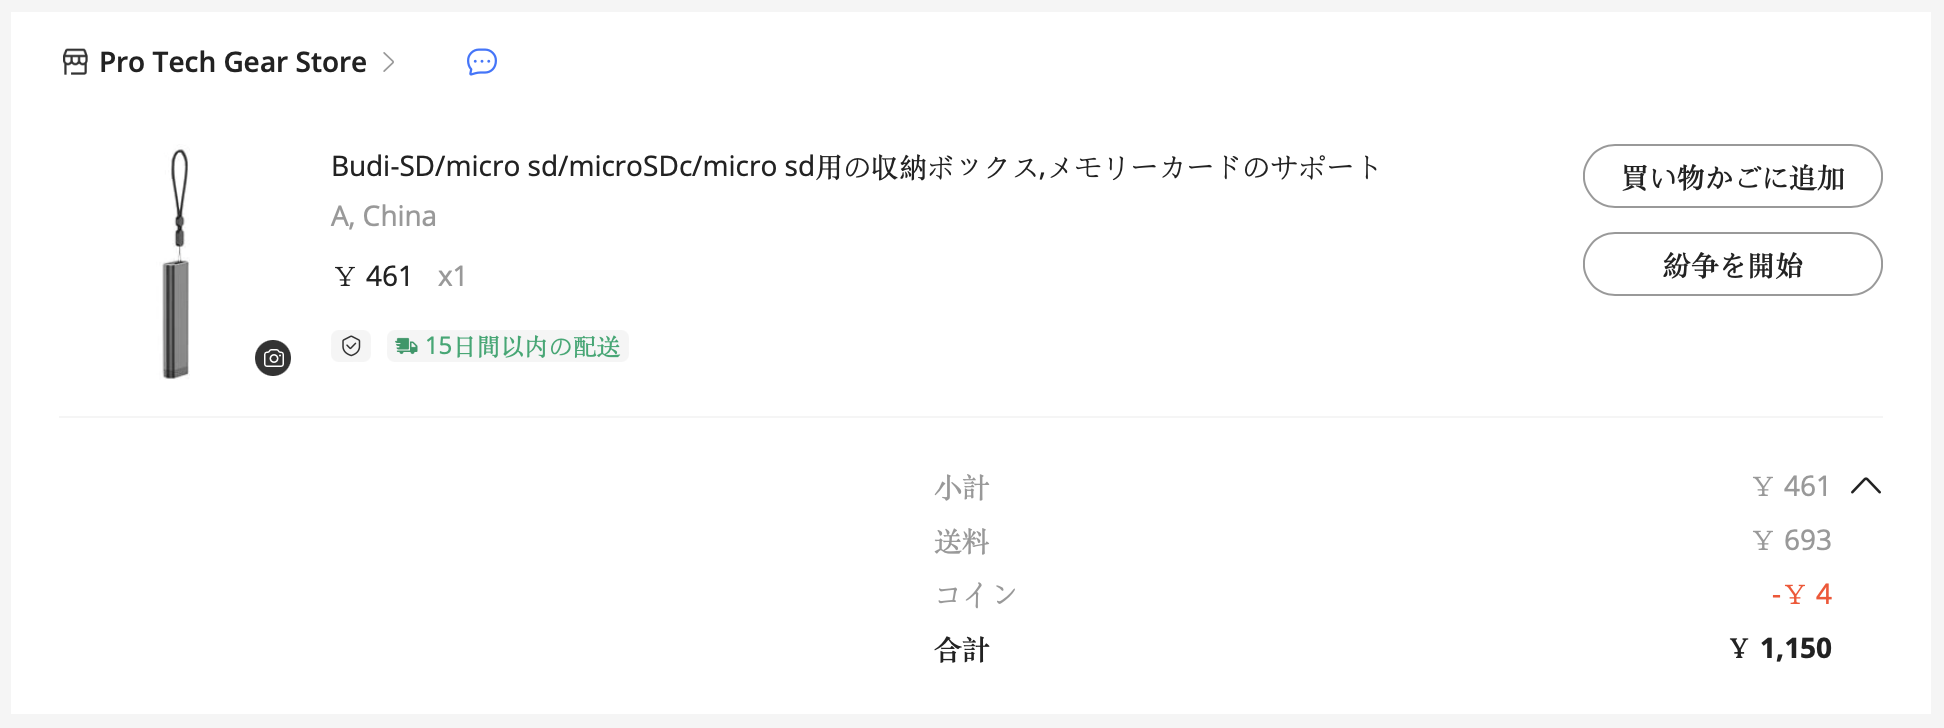This screenshot has width=1944, height=728.
Task: Open the chat message bubble icon
Action: coord(481,62)
